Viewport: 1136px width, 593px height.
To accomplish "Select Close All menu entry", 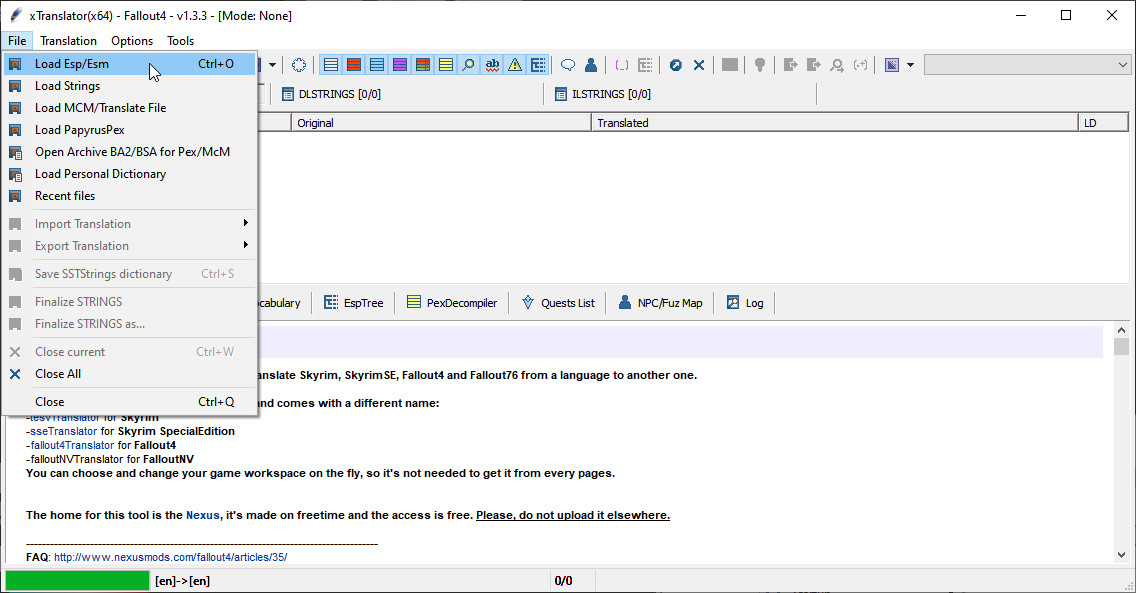I will (x=130, y=374).
